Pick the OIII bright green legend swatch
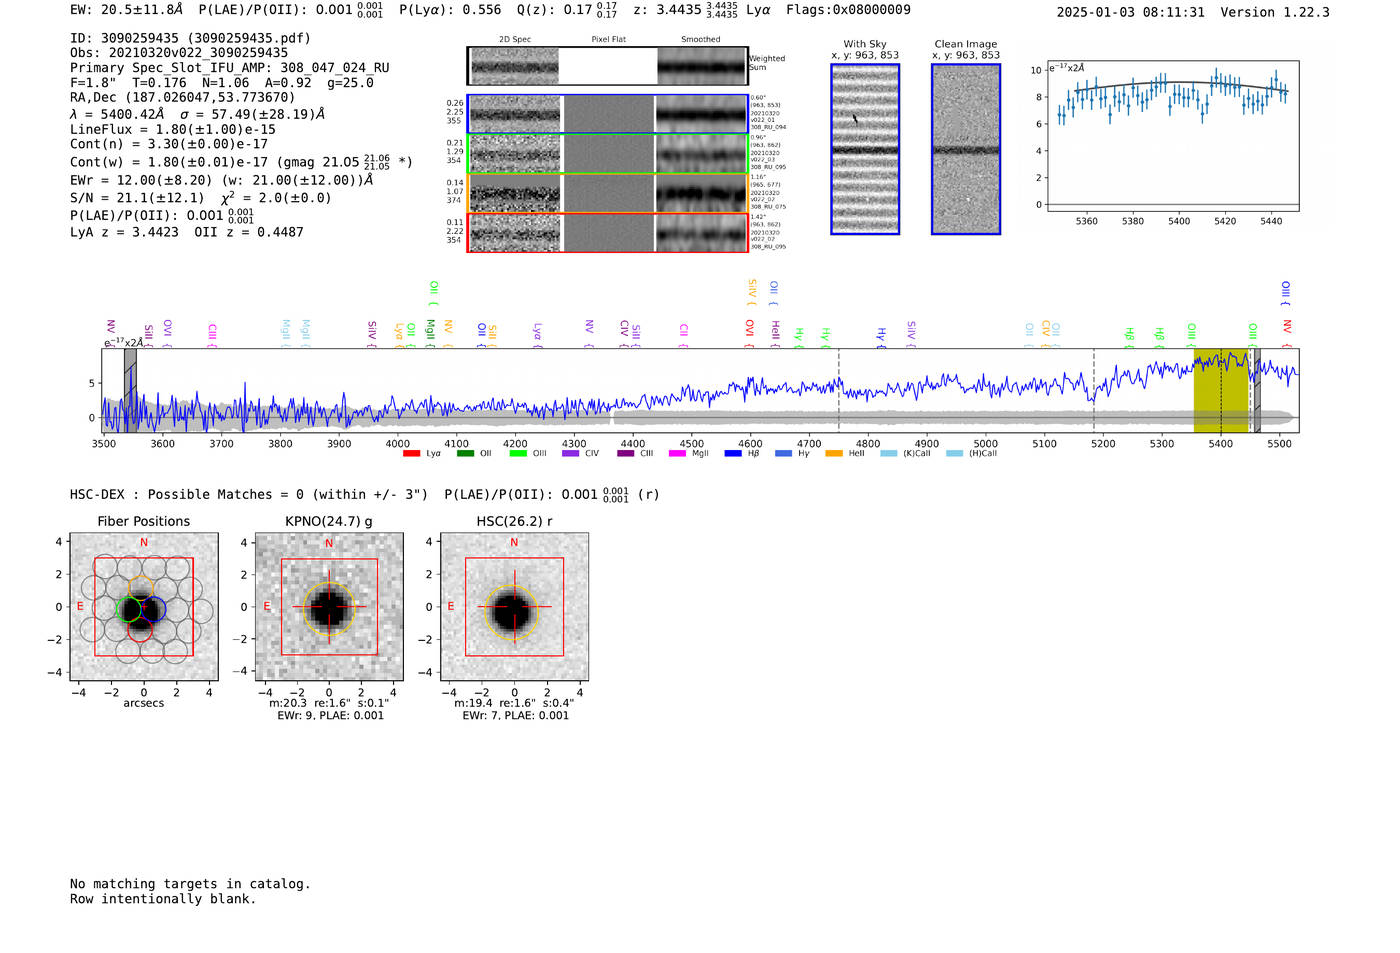This screenshot has height=953, width=1400. point(518,454)
